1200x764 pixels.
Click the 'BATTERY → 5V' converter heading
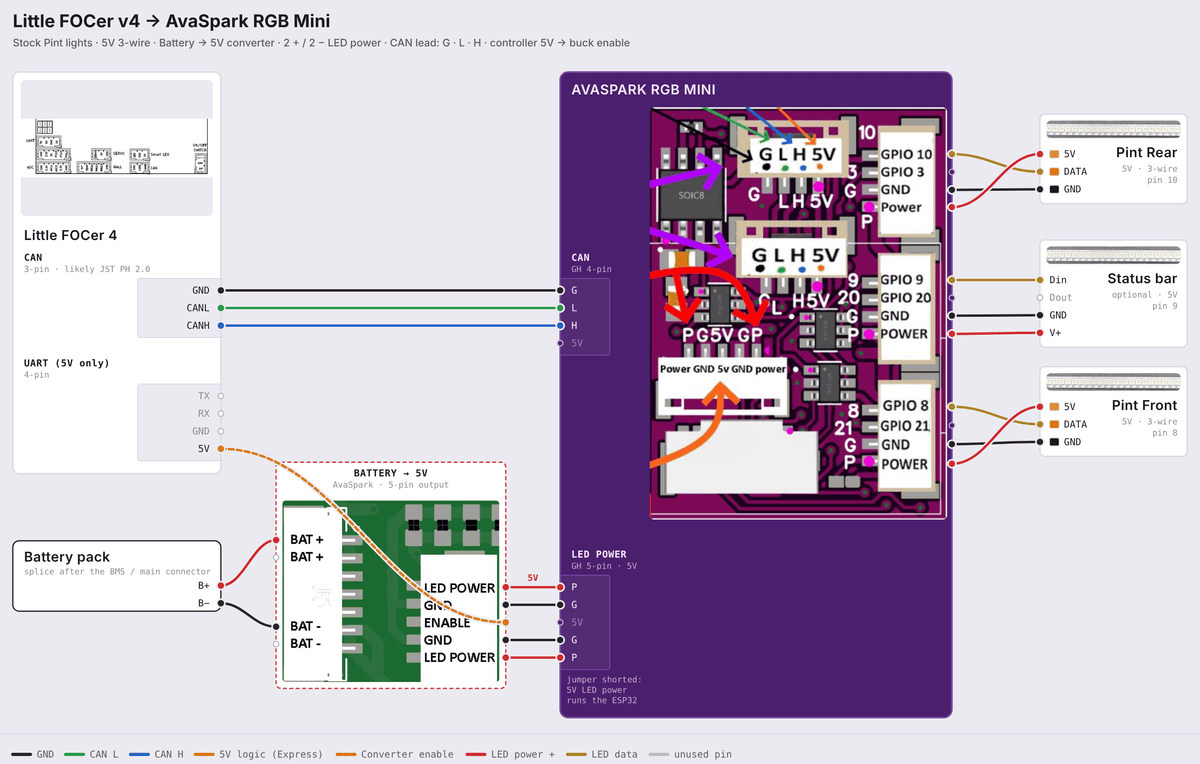pyautogui.click(x=390, y=473)
